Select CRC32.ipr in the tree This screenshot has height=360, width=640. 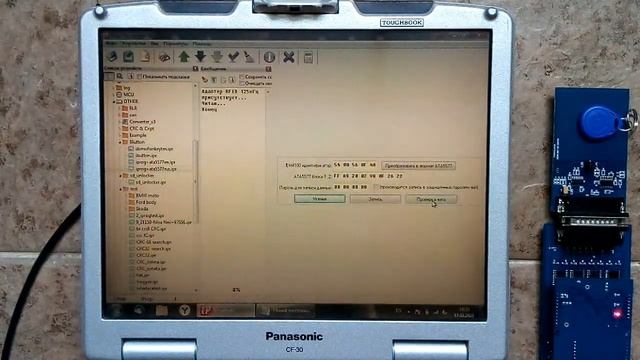(x=147, y=255)
